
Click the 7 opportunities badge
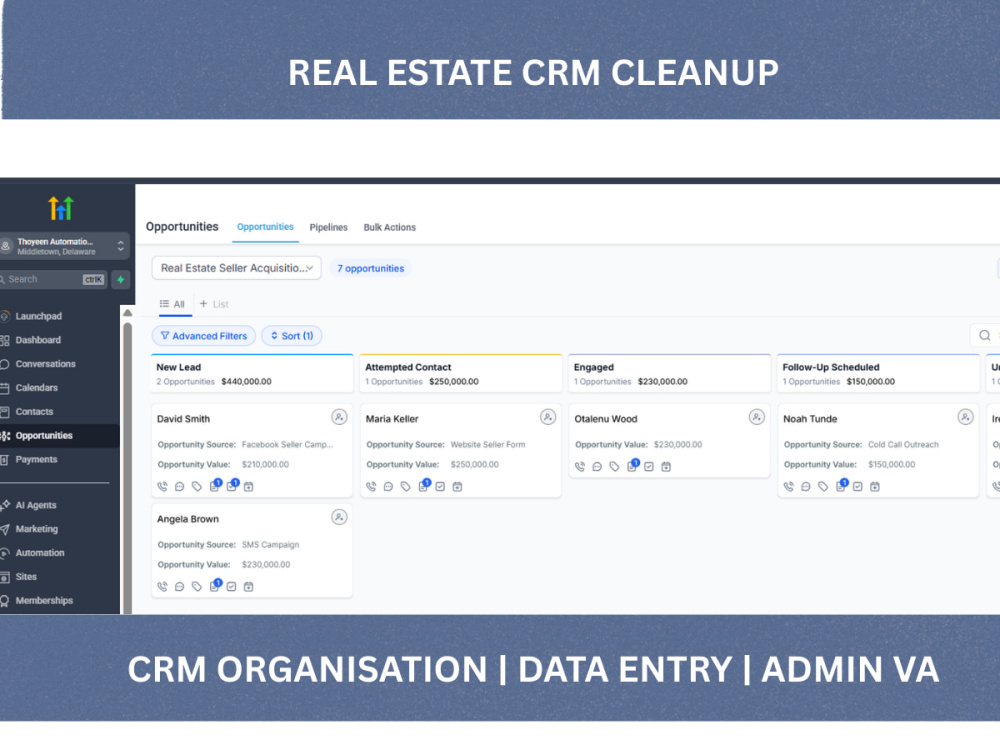(x=371, y=268)
